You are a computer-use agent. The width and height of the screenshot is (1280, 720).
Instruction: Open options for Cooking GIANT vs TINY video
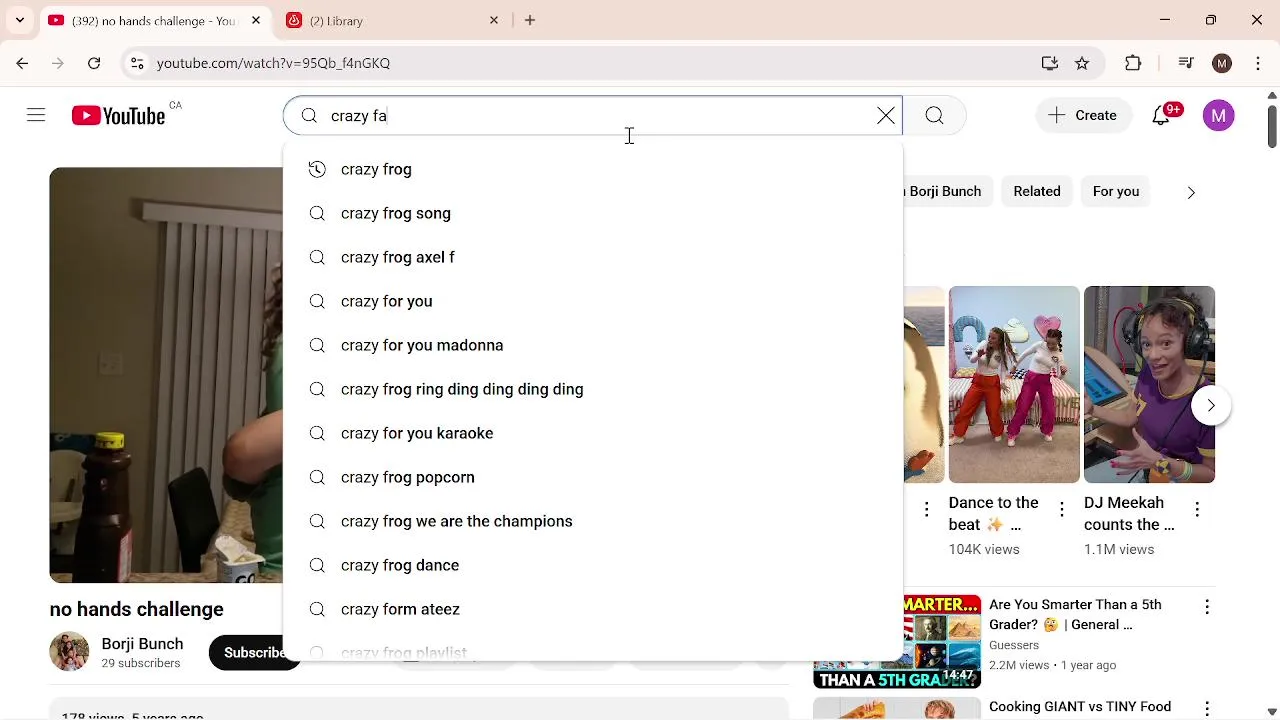[1207, 709]
